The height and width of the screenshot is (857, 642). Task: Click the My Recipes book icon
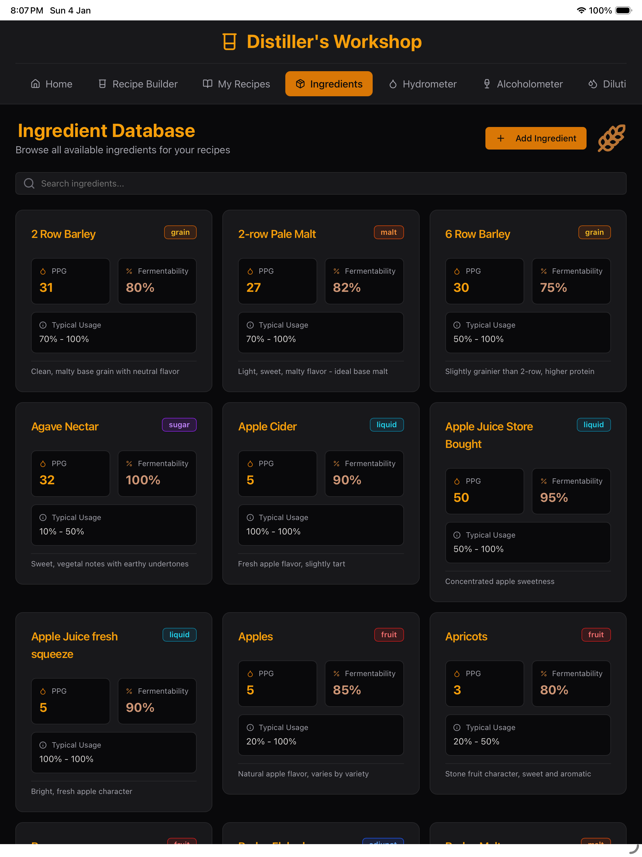click(x=208, y=84)
